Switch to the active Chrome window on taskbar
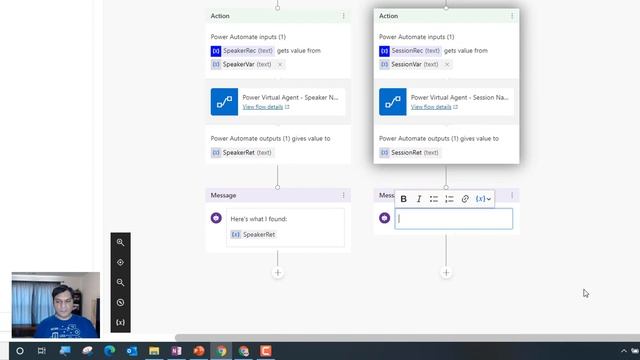This screenshot has height=360, width=640. click(221, 351)
